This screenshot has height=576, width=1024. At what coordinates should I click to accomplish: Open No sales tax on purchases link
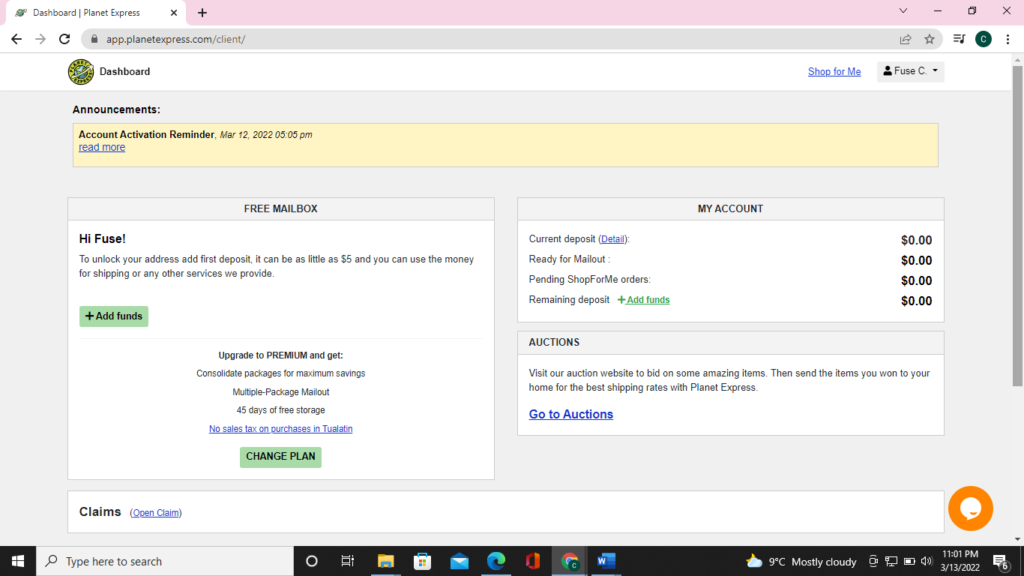[x=281, y=429]
